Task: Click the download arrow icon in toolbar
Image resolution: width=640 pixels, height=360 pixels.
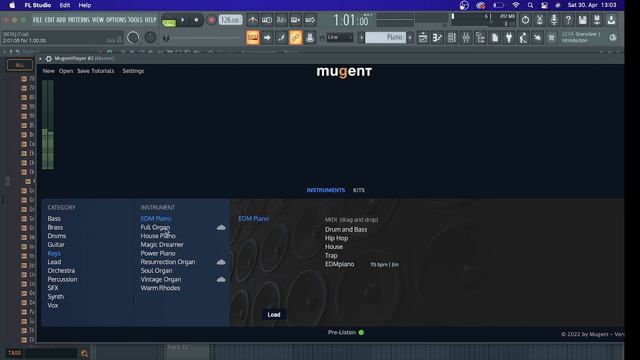Action: point(611,20)
